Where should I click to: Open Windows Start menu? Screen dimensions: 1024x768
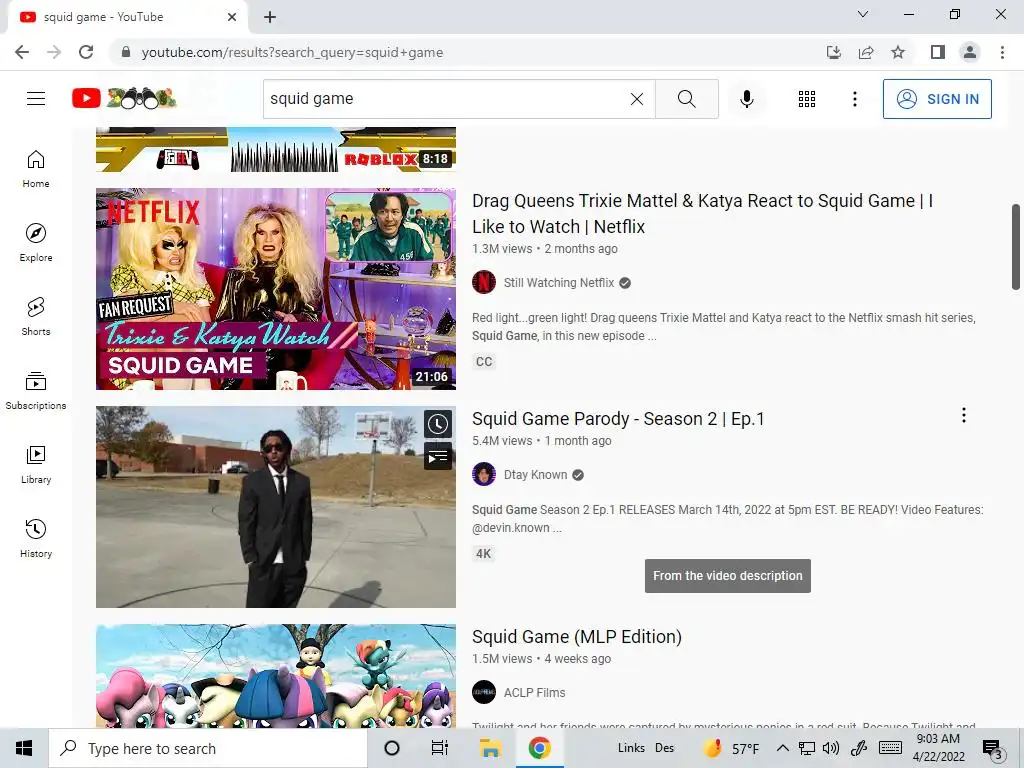coord(24,748)
